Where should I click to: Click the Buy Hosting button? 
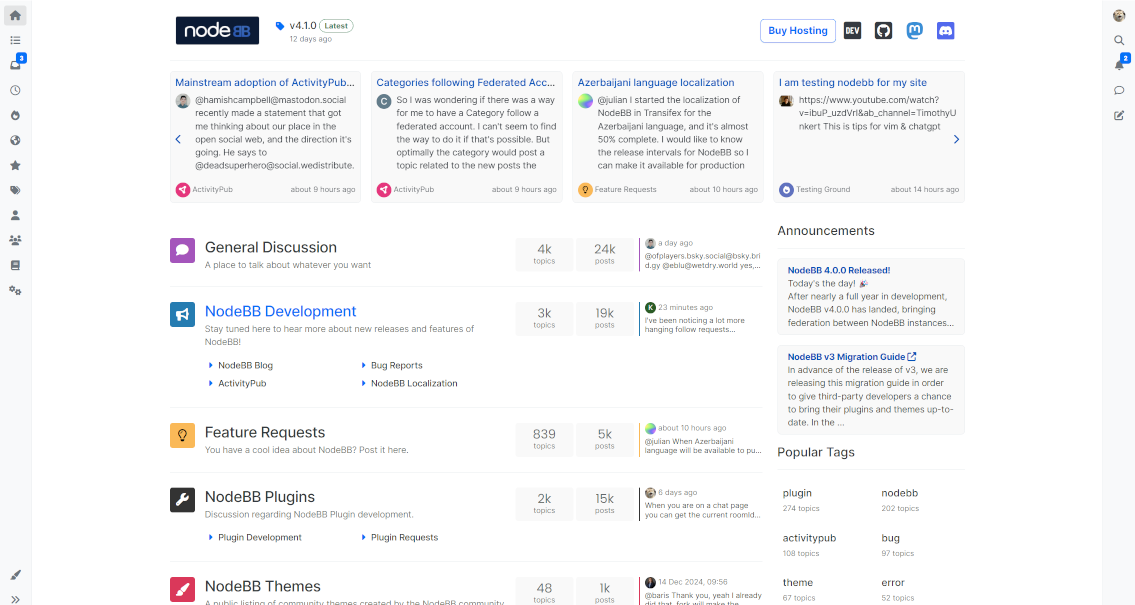pos(797,31)
